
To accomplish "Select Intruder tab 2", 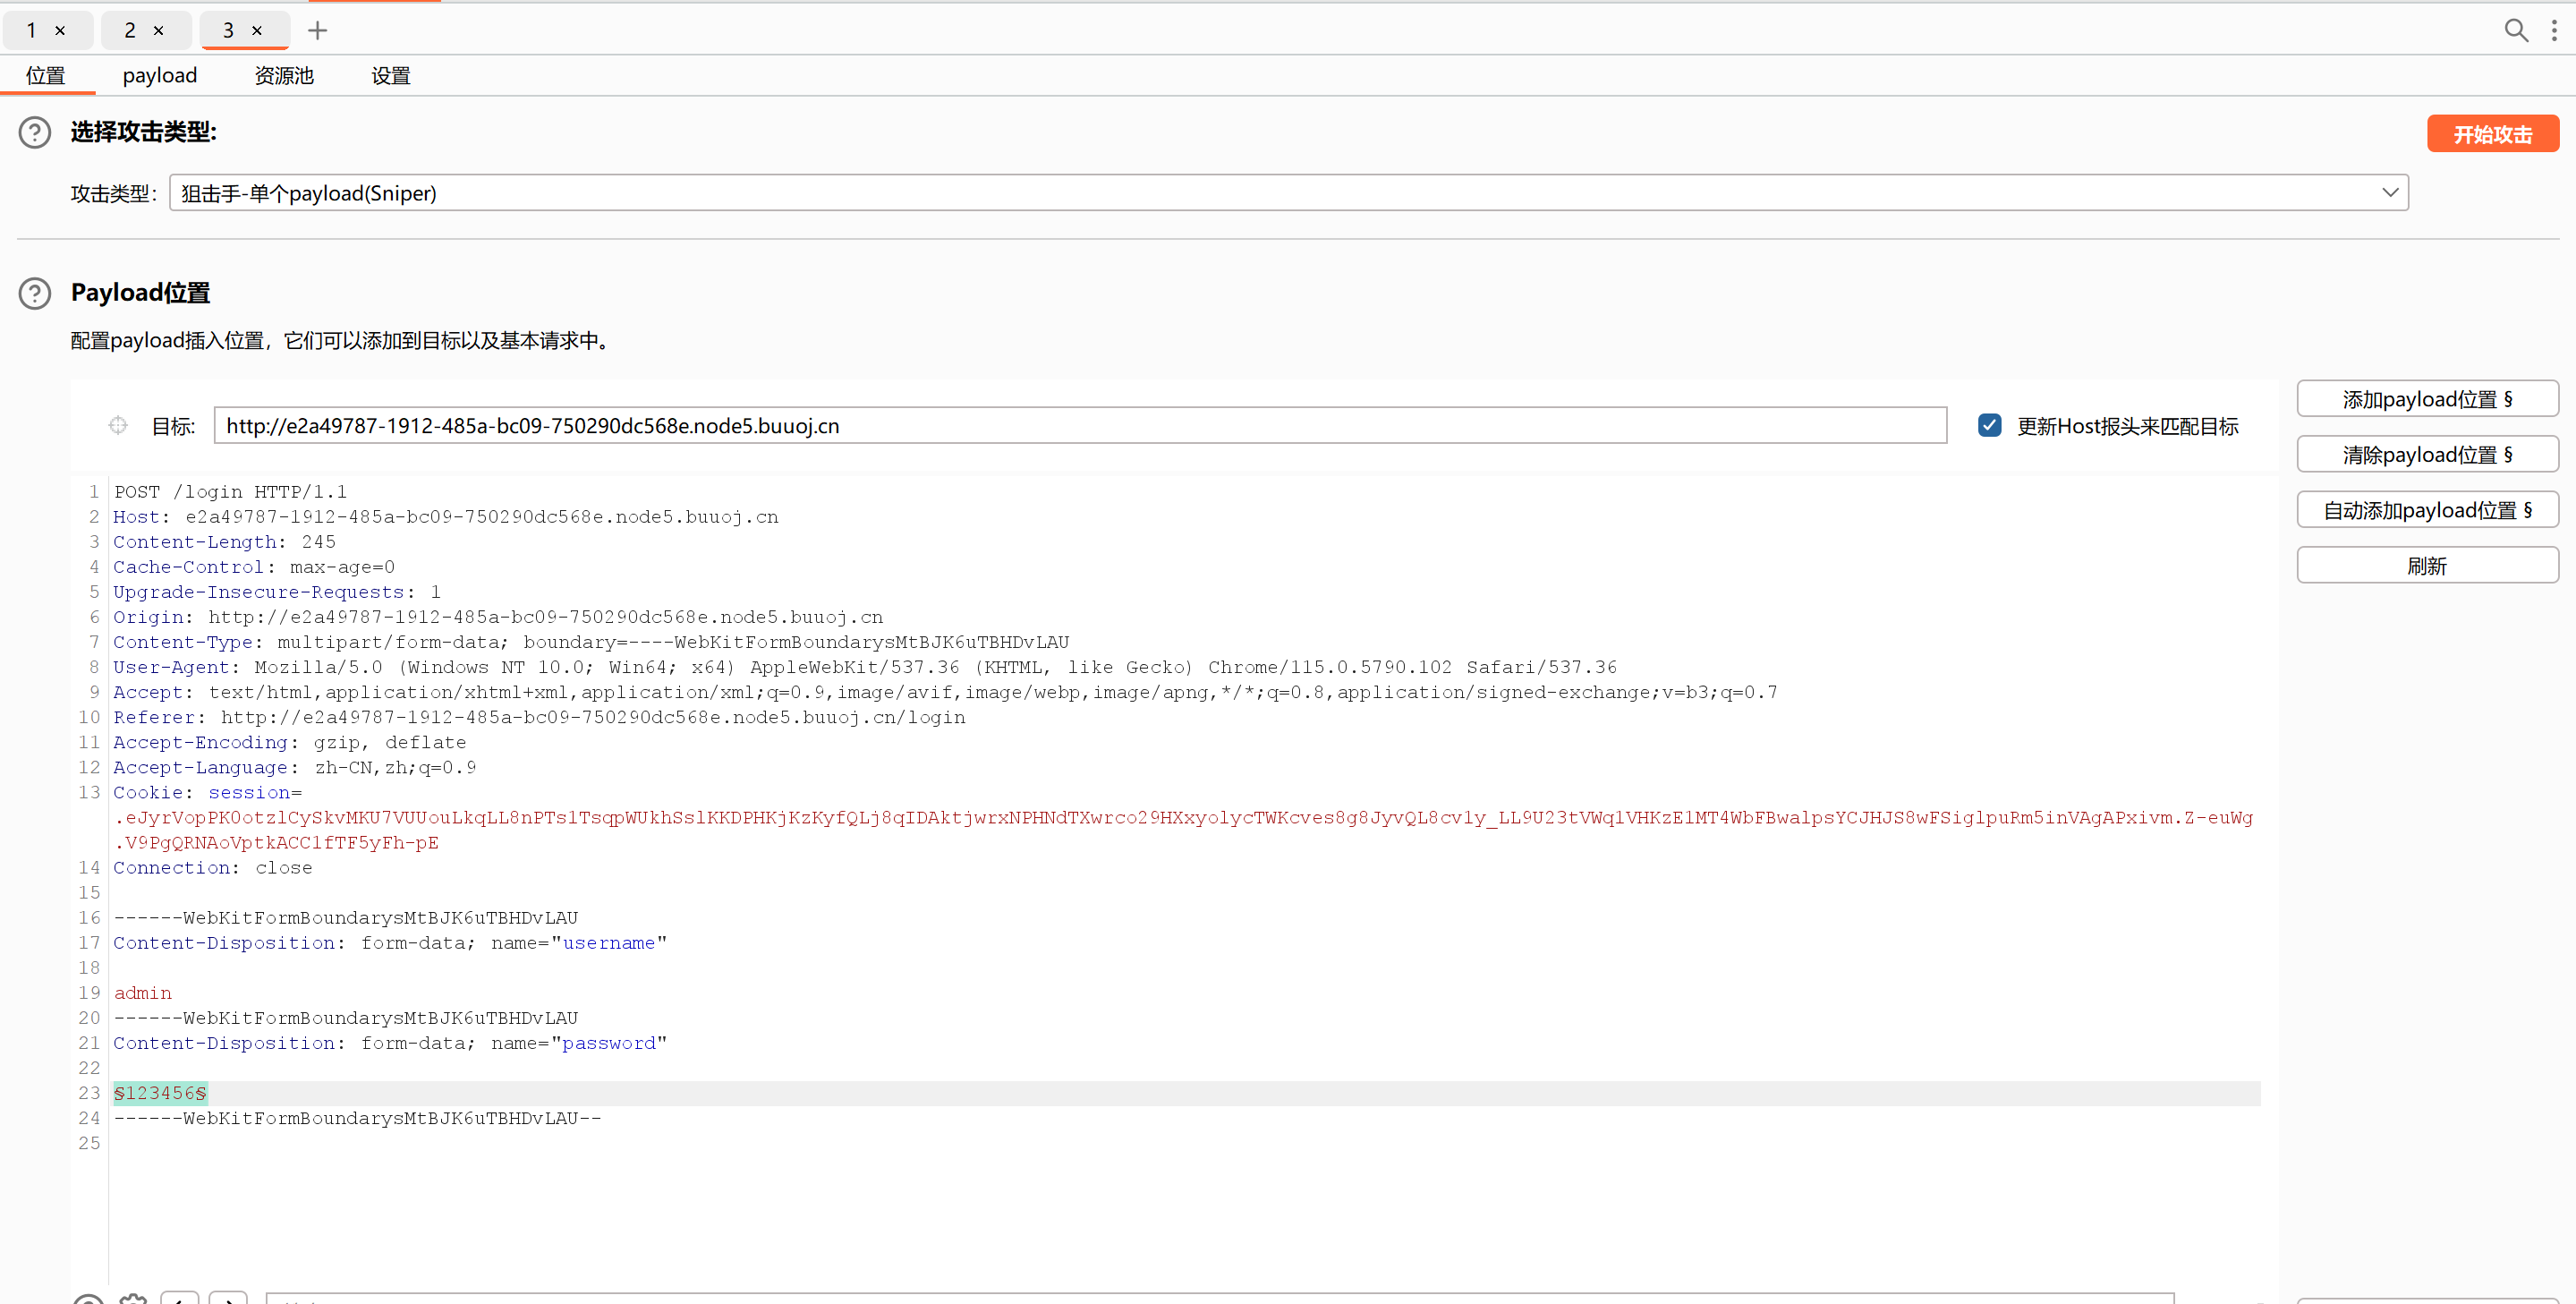I will coord(130,31).
